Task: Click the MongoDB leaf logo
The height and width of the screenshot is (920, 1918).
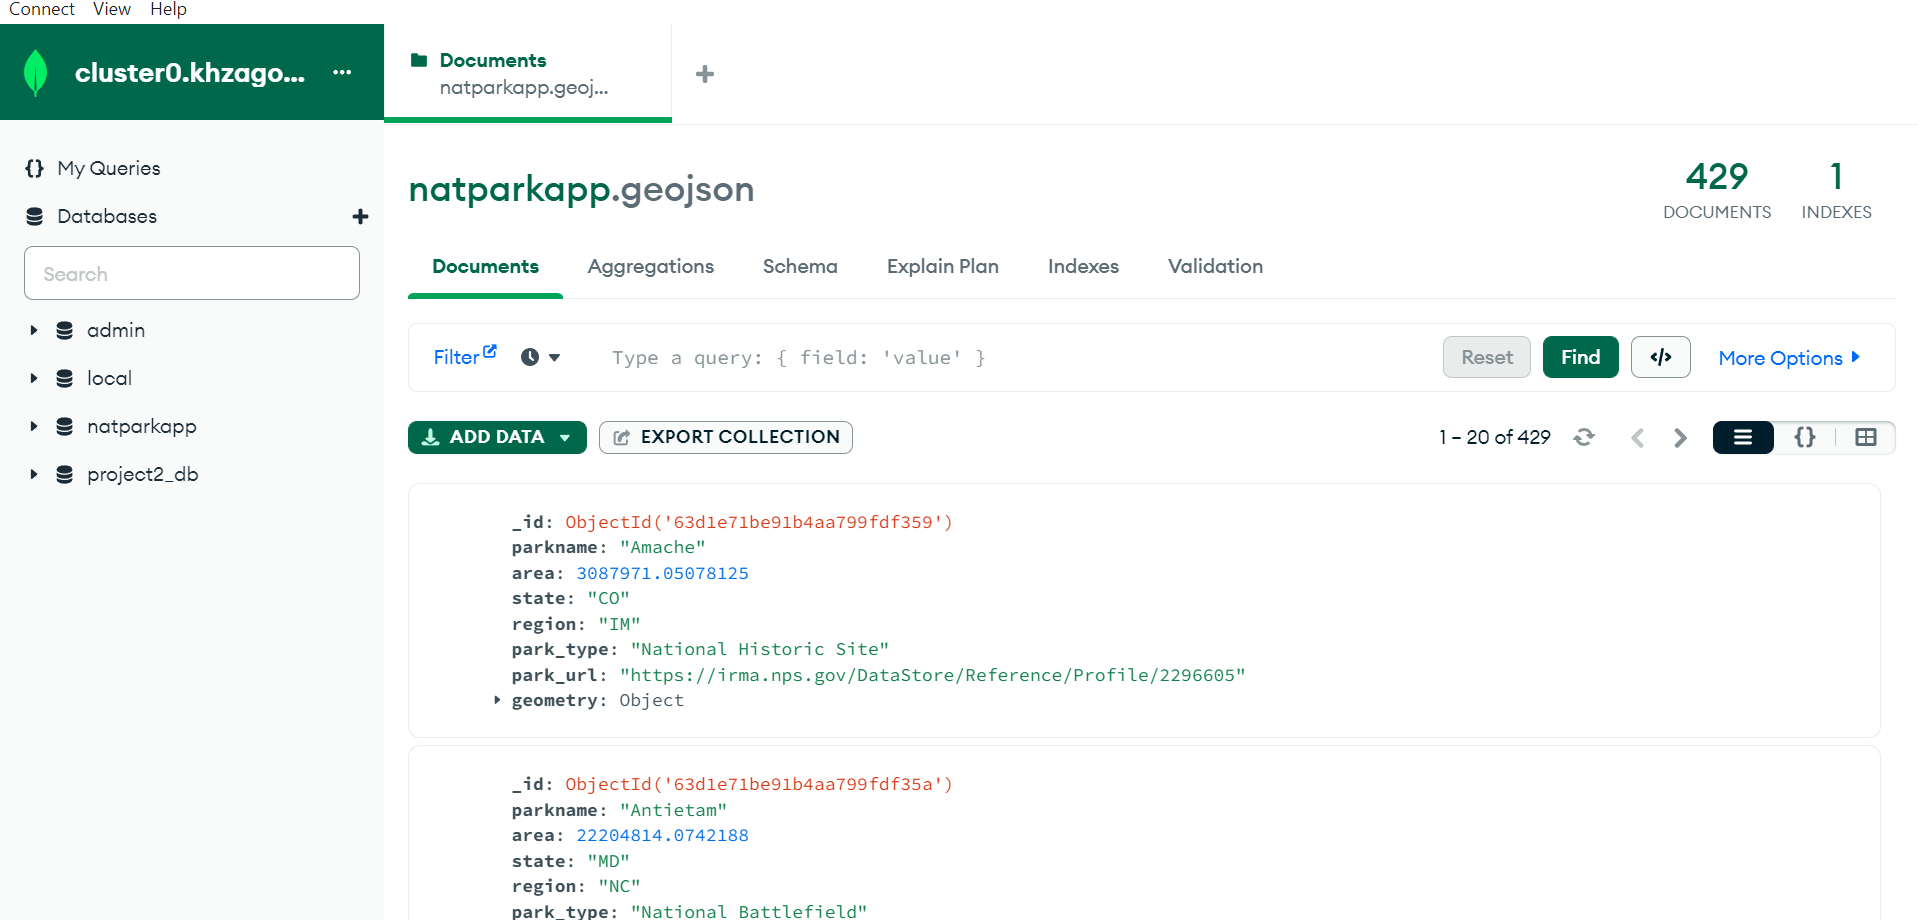Action: coord(36,71)
